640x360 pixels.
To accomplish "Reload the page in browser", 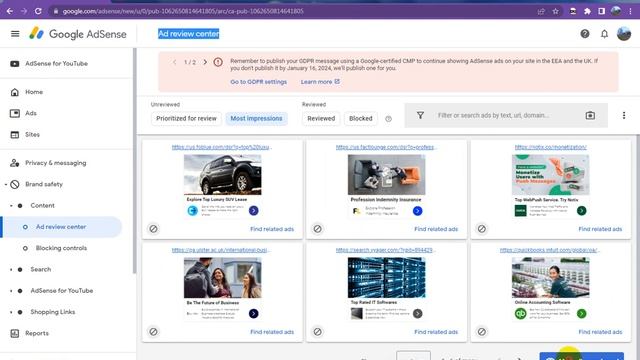I will [38, 11].
